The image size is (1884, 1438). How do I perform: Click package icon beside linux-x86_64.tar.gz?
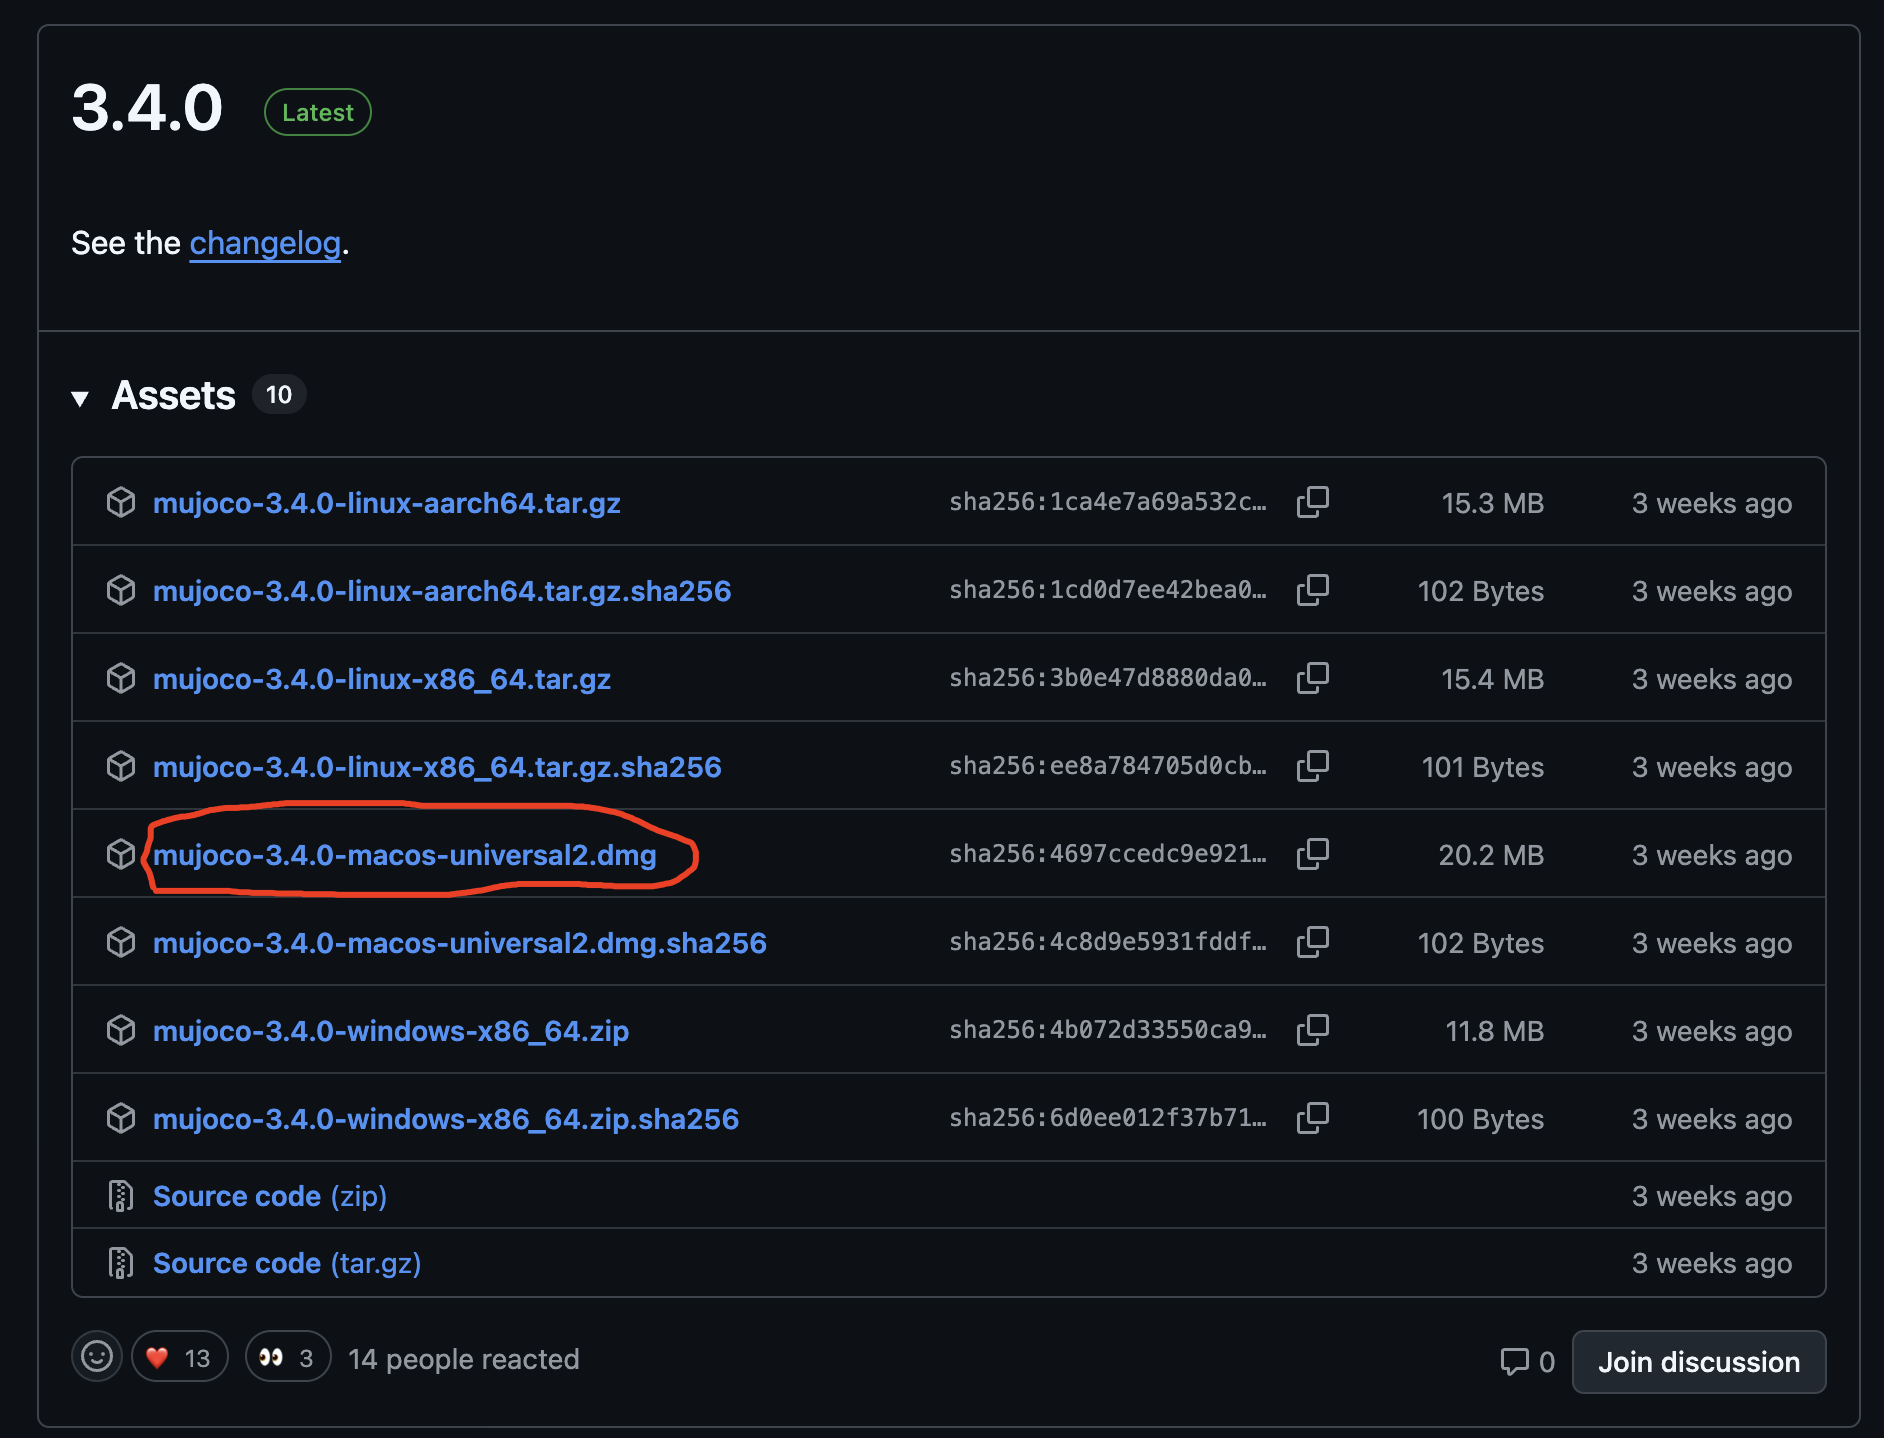point(121,678)
